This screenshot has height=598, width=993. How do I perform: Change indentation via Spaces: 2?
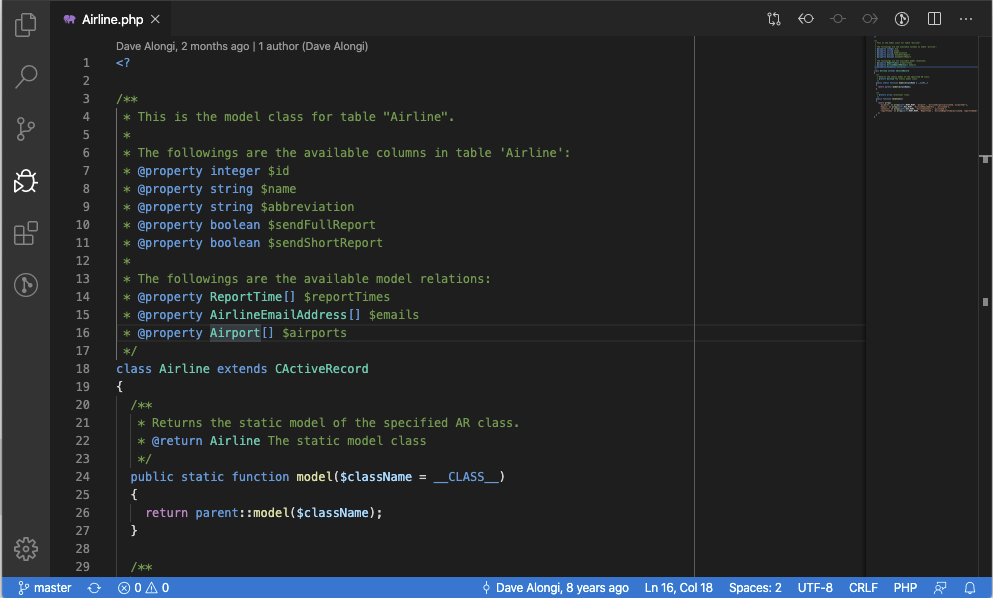755,588
